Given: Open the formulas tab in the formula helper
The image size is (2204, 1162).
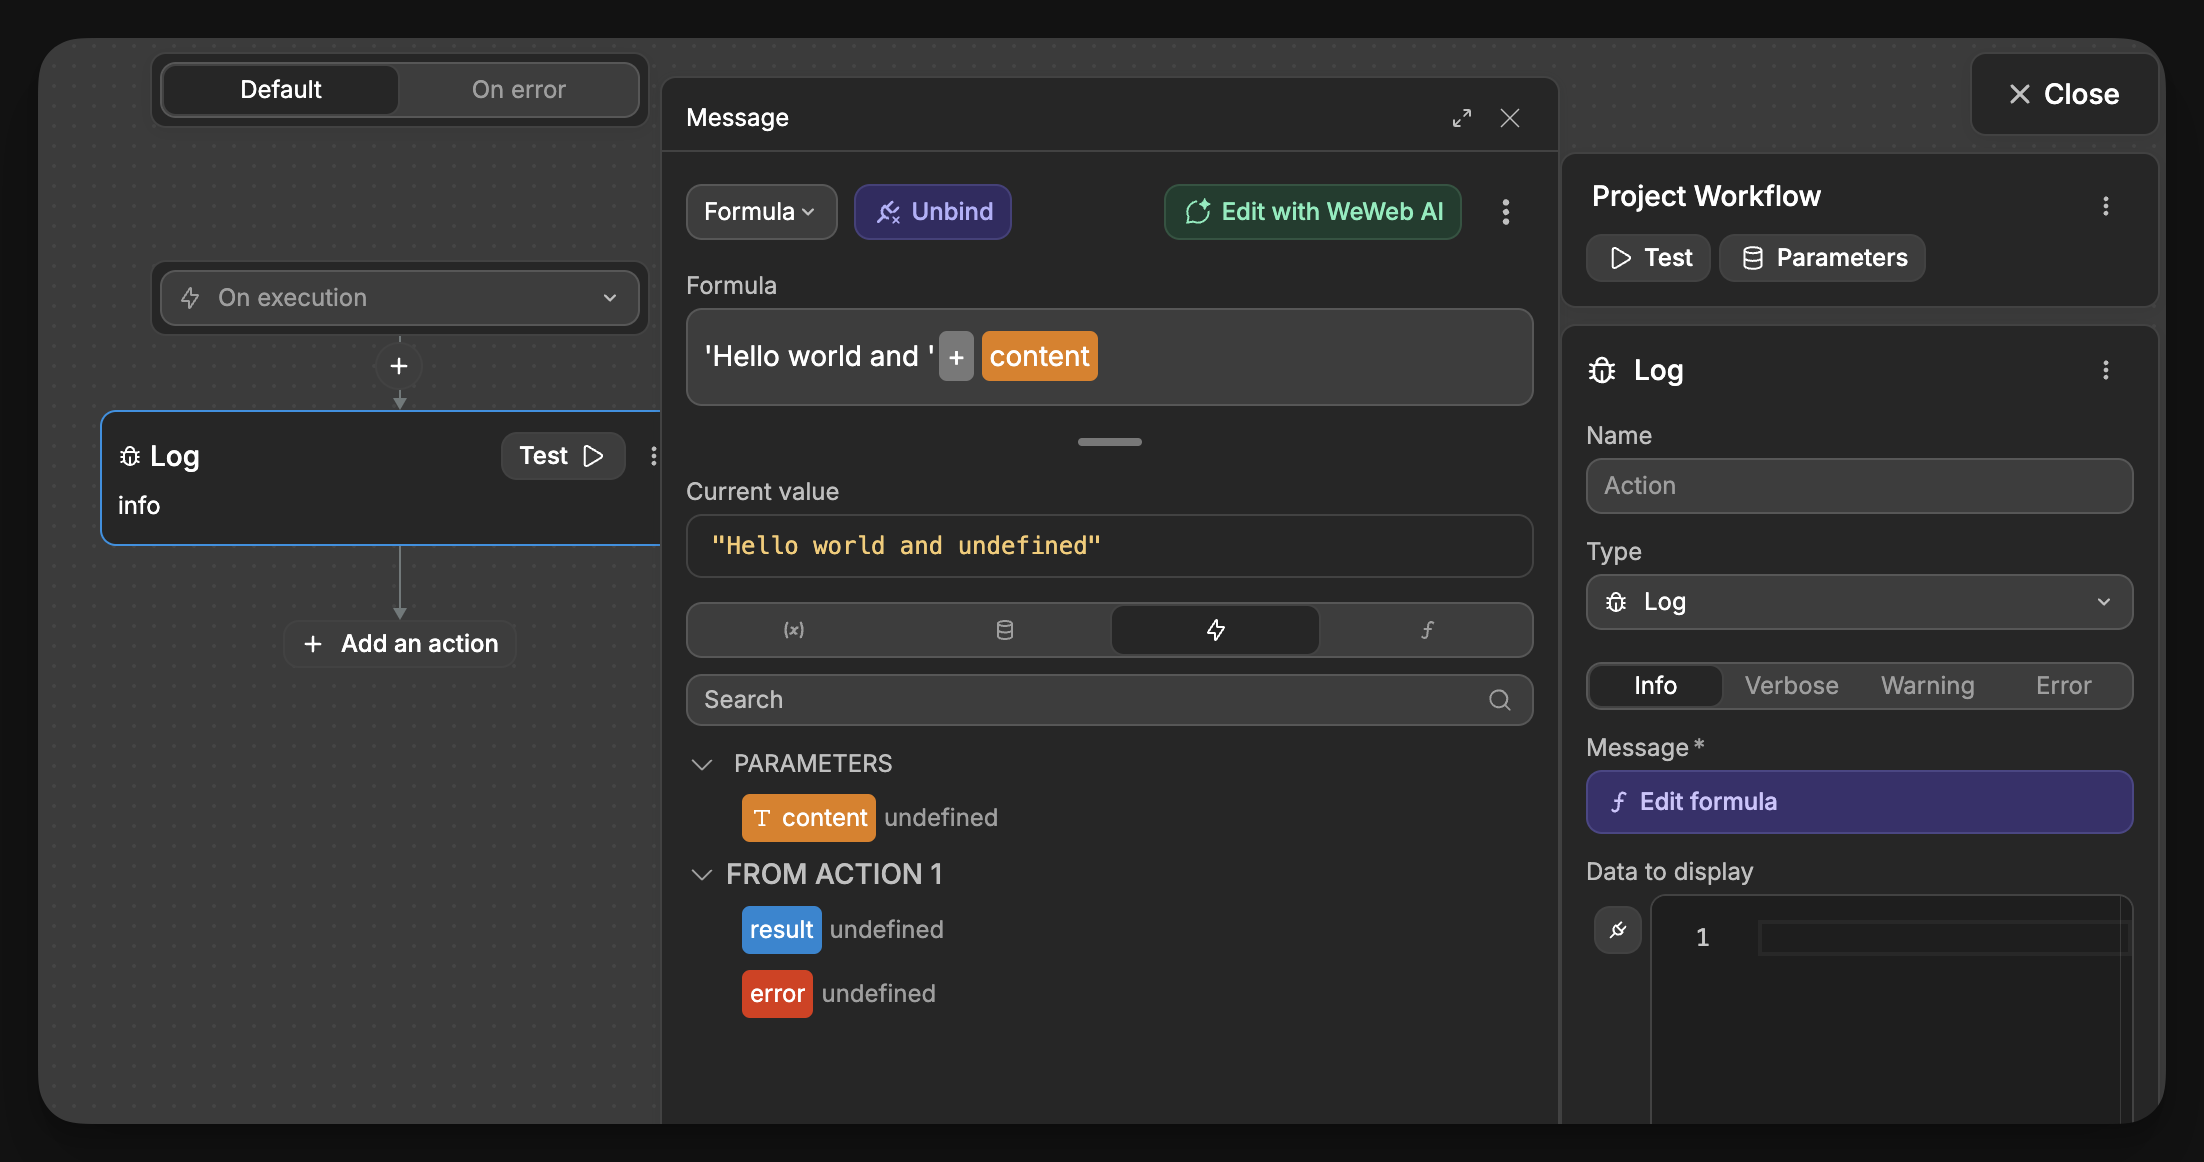Looking at the screenshot, I should pos(1427,630).
